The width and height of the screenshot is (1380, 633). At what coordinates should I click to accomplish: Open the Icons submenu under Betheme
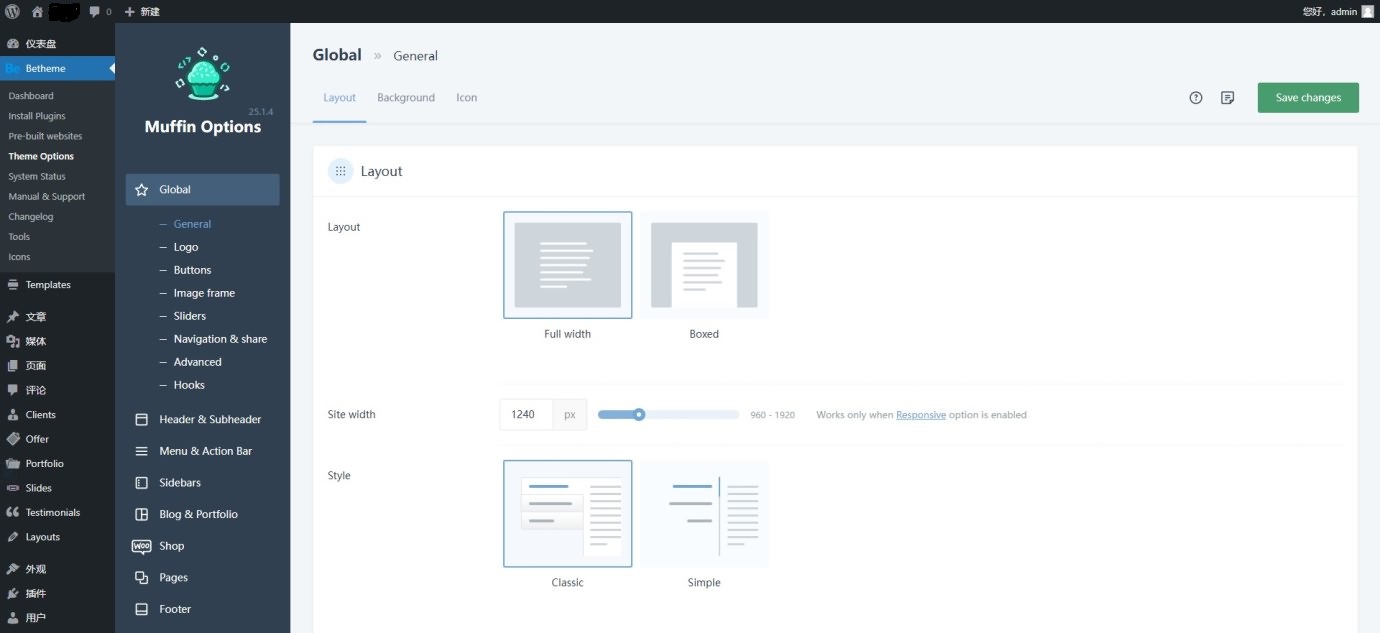click(x=19, y=257)
